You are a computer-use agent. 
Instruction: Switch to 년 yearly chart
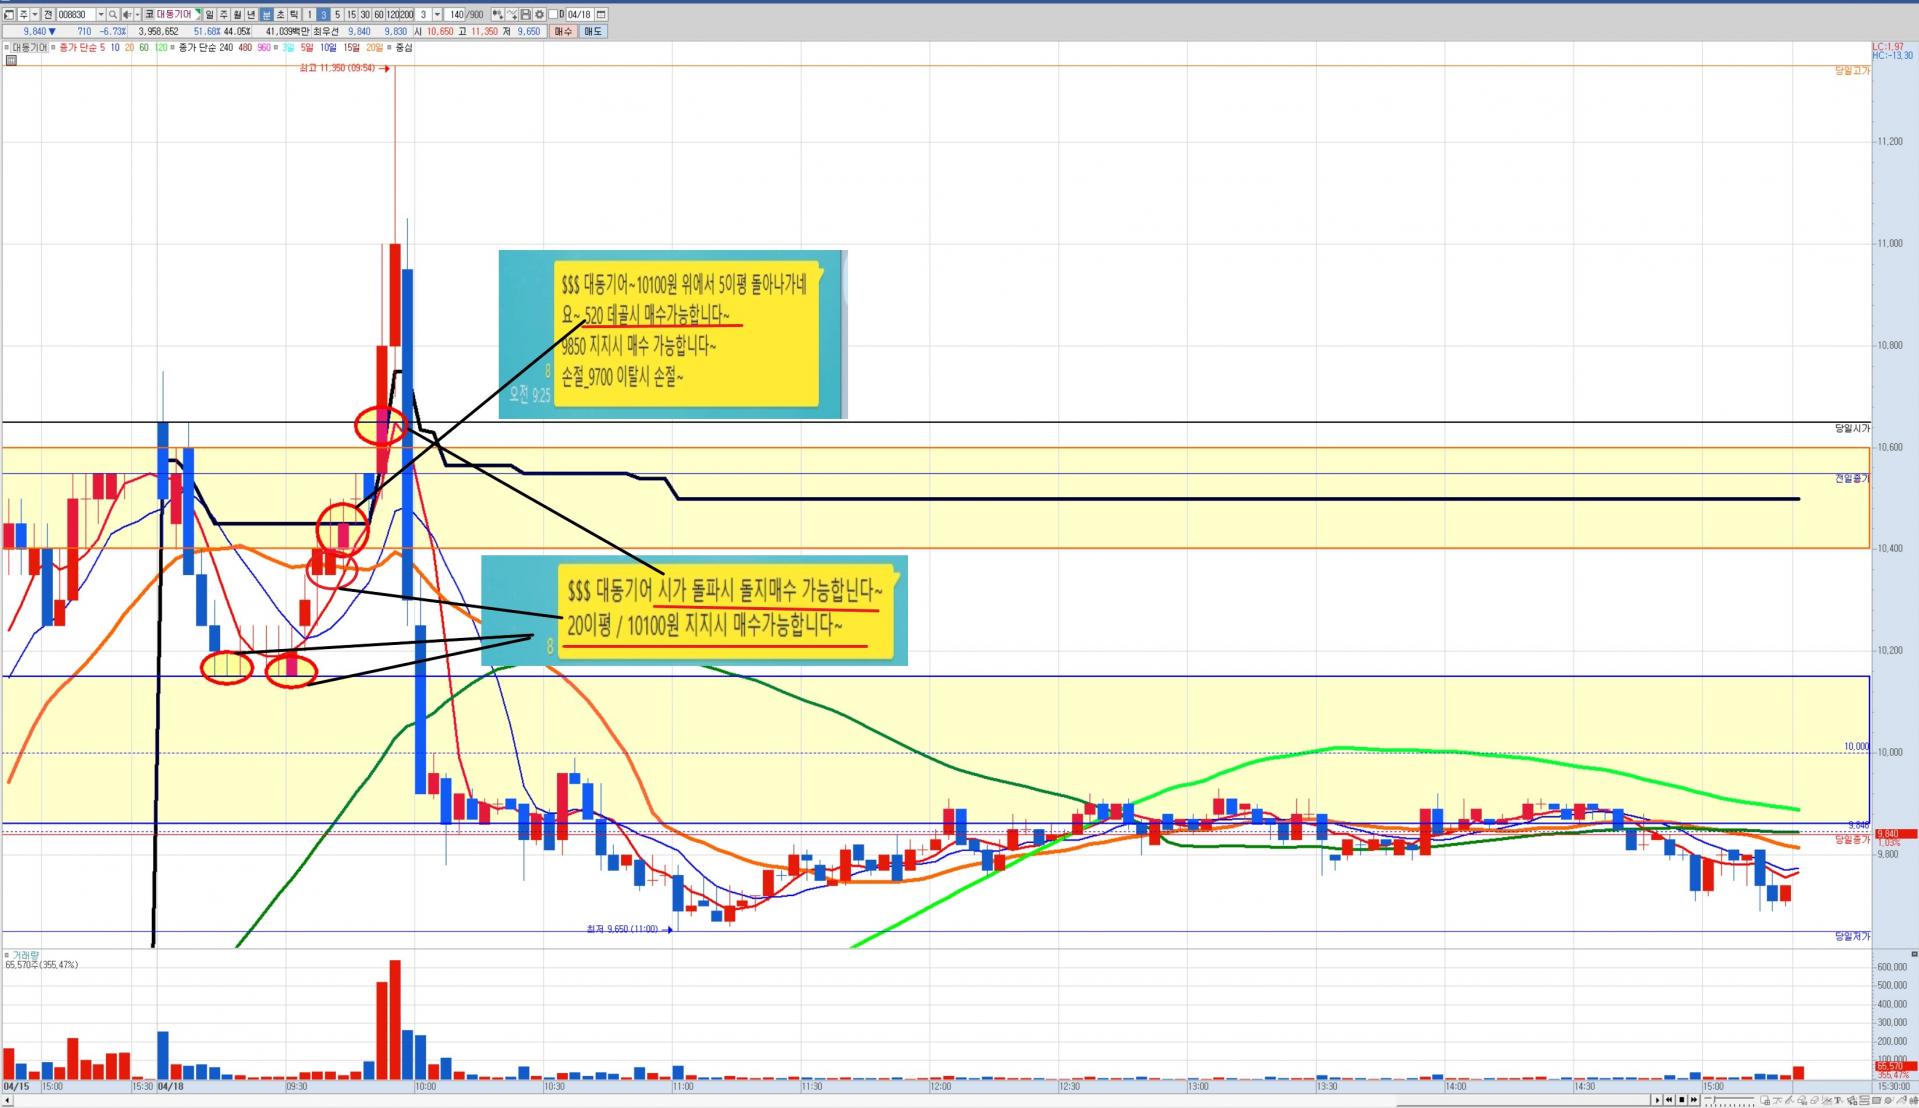tap(251, 15)
